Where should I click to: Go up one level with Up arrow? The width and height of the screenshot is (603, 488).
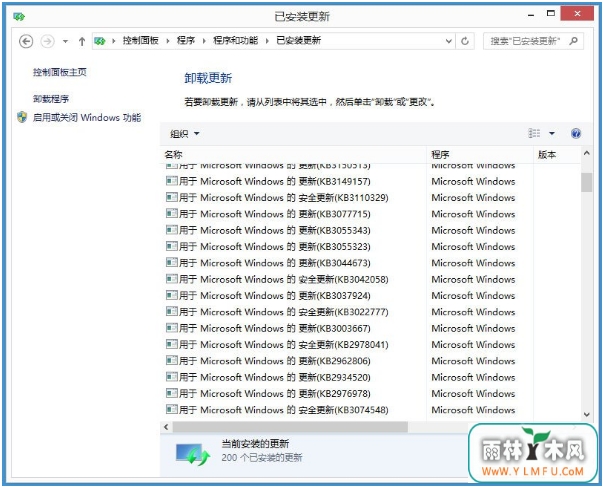pos(82,41)
